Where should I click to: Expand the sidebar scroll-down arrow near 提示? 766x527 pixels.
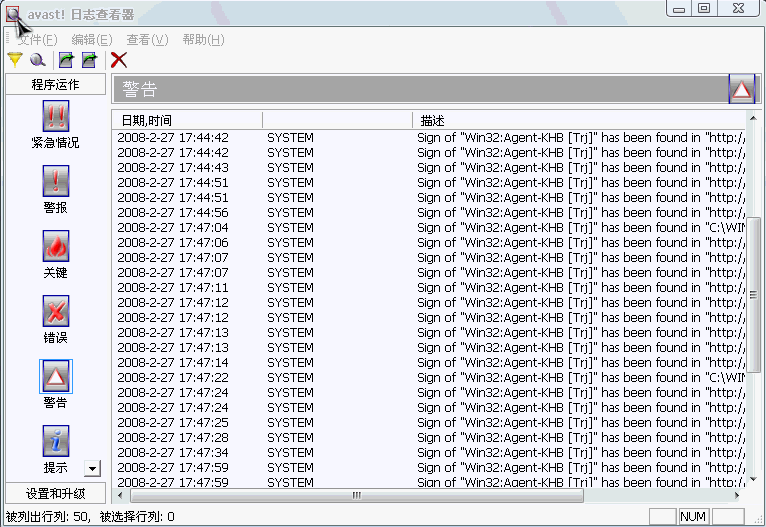(x=92, y=468)
